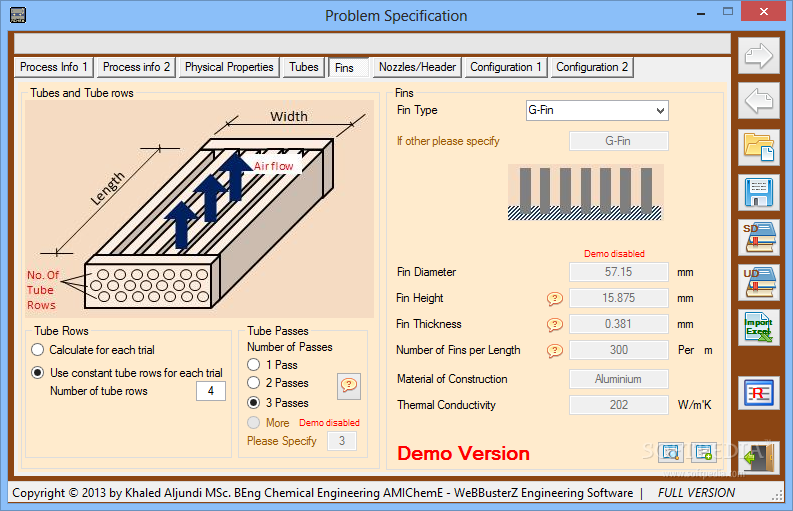Open the Configuration 1 tab

(506, 67)
